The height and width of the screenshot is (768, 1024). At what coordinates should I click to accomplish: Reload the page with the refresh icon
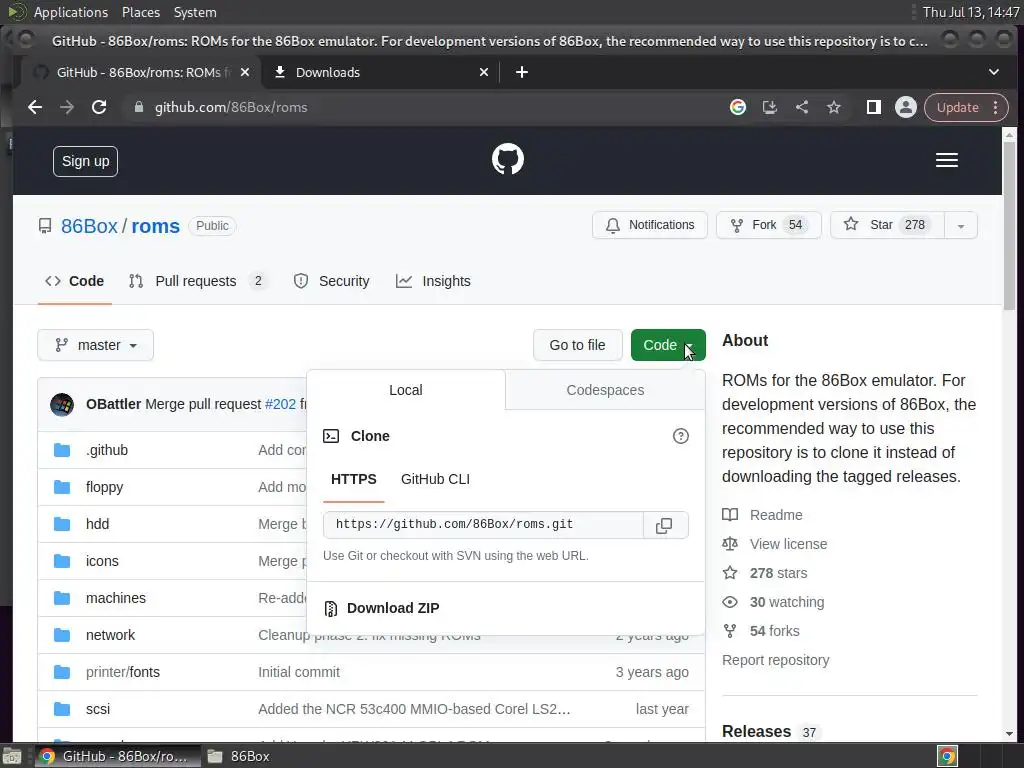[99, 107]
